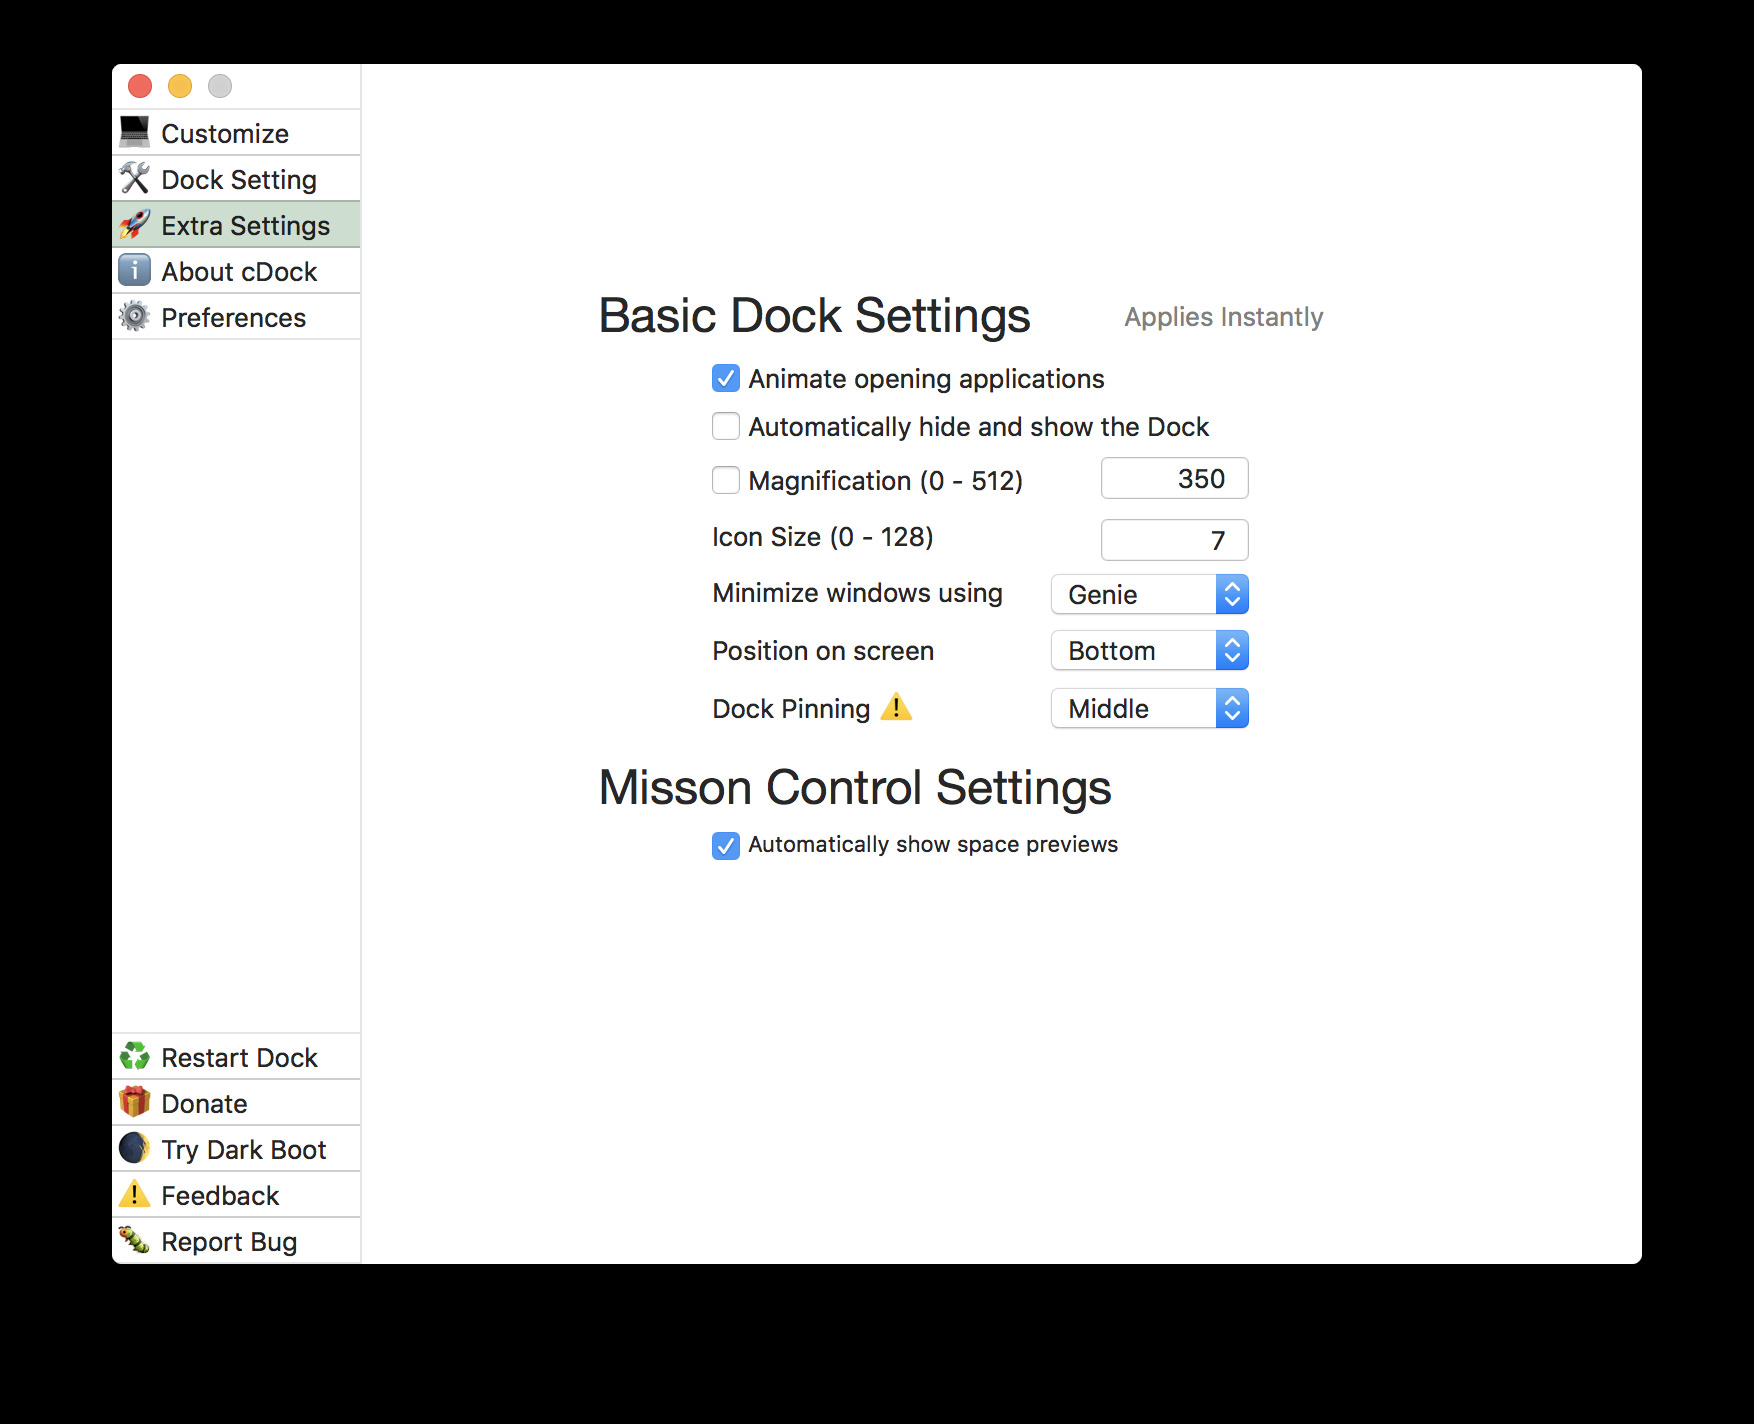Click the Report Bug caterpillar icon
Viewport: 1754px width, 1424px height.
135,1240
